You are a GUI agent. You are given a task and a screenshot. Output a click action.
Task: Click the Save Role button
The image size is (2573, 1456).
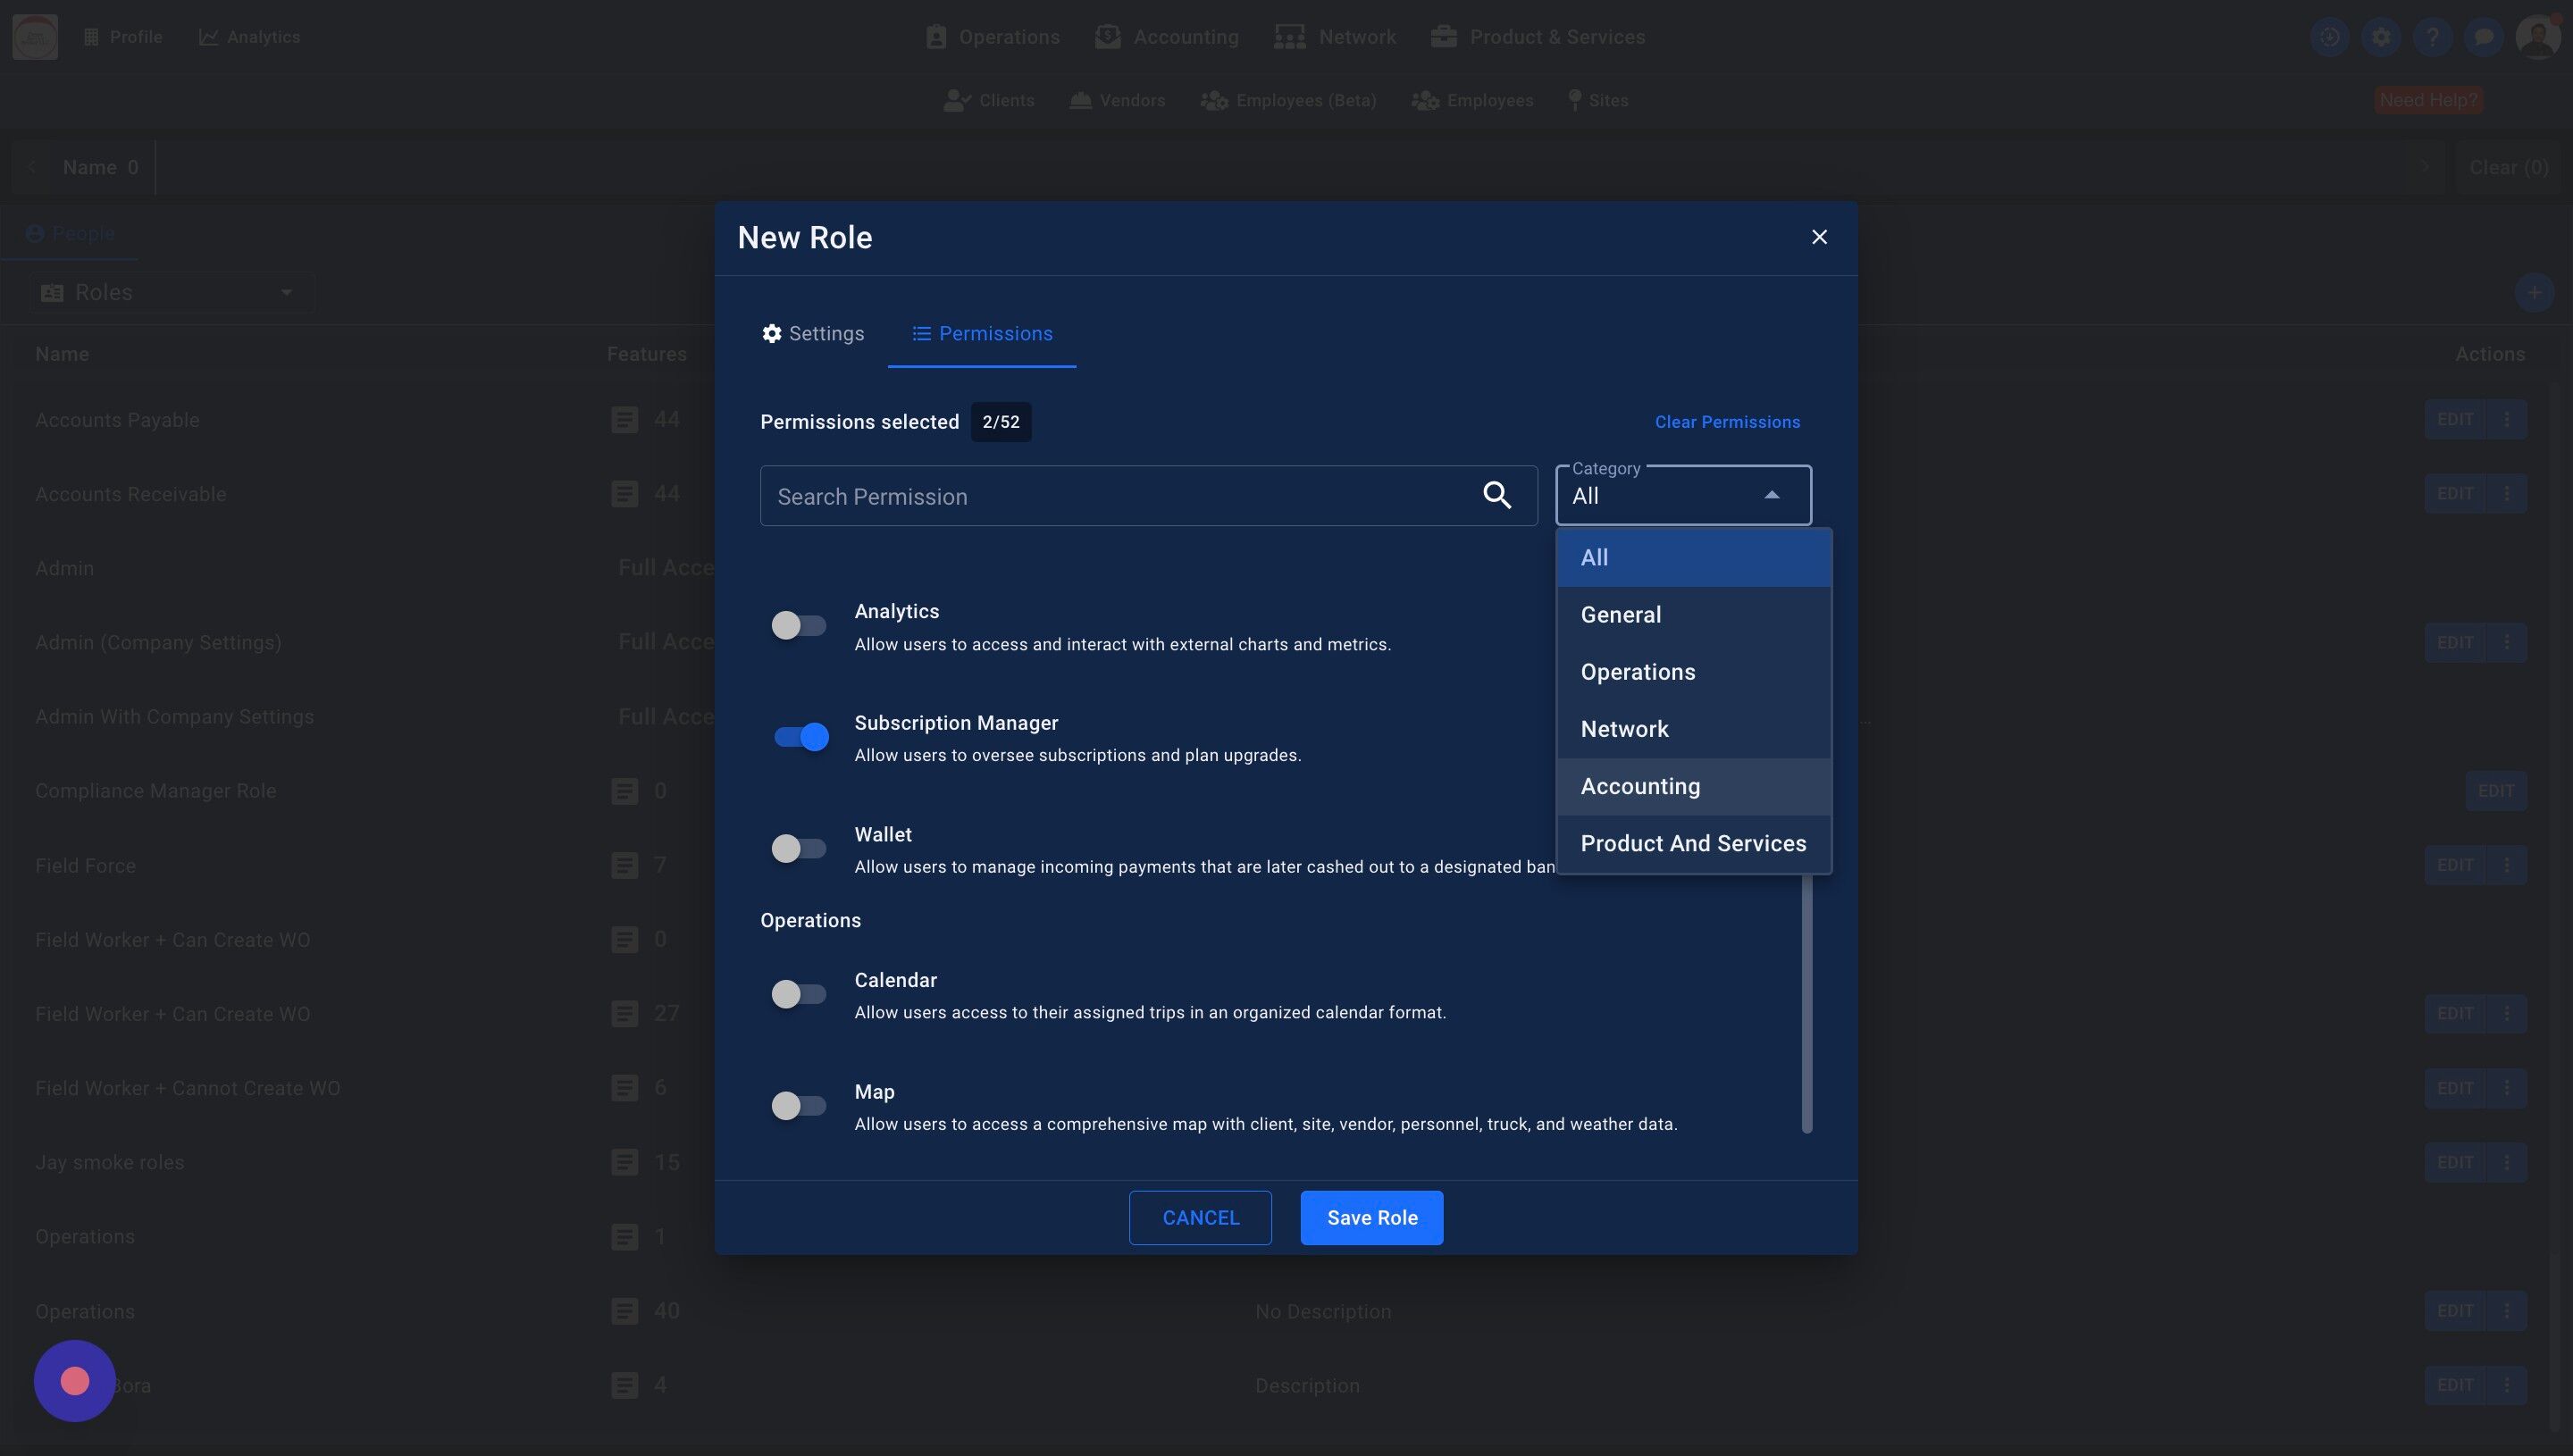tap(1371, 1217)
